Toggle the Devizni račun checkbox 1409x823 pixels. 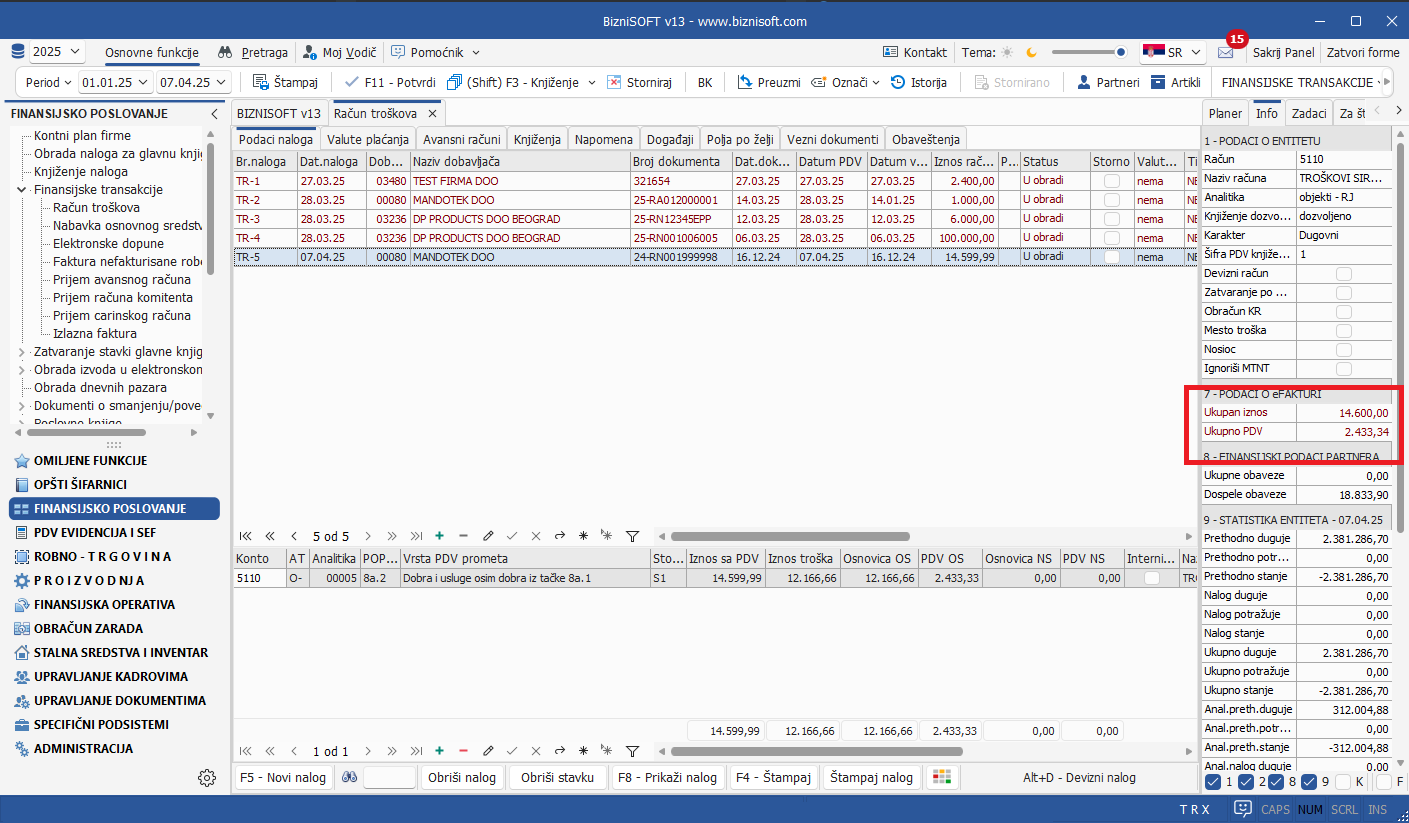point(1343,274)
